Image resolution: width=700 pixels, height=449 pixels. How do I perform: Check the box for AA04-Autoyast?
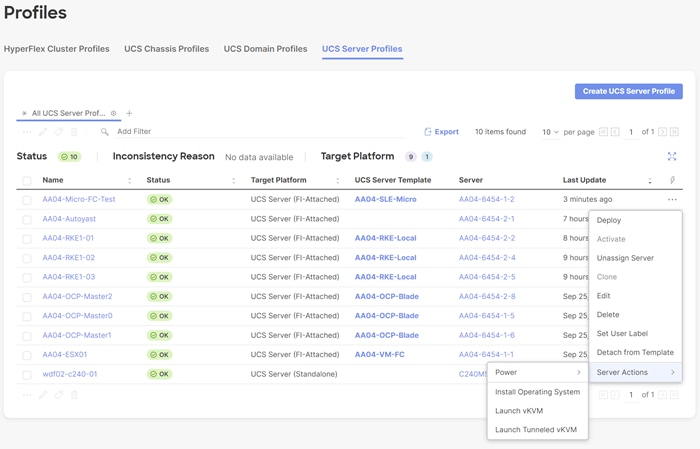click(27, 220)
